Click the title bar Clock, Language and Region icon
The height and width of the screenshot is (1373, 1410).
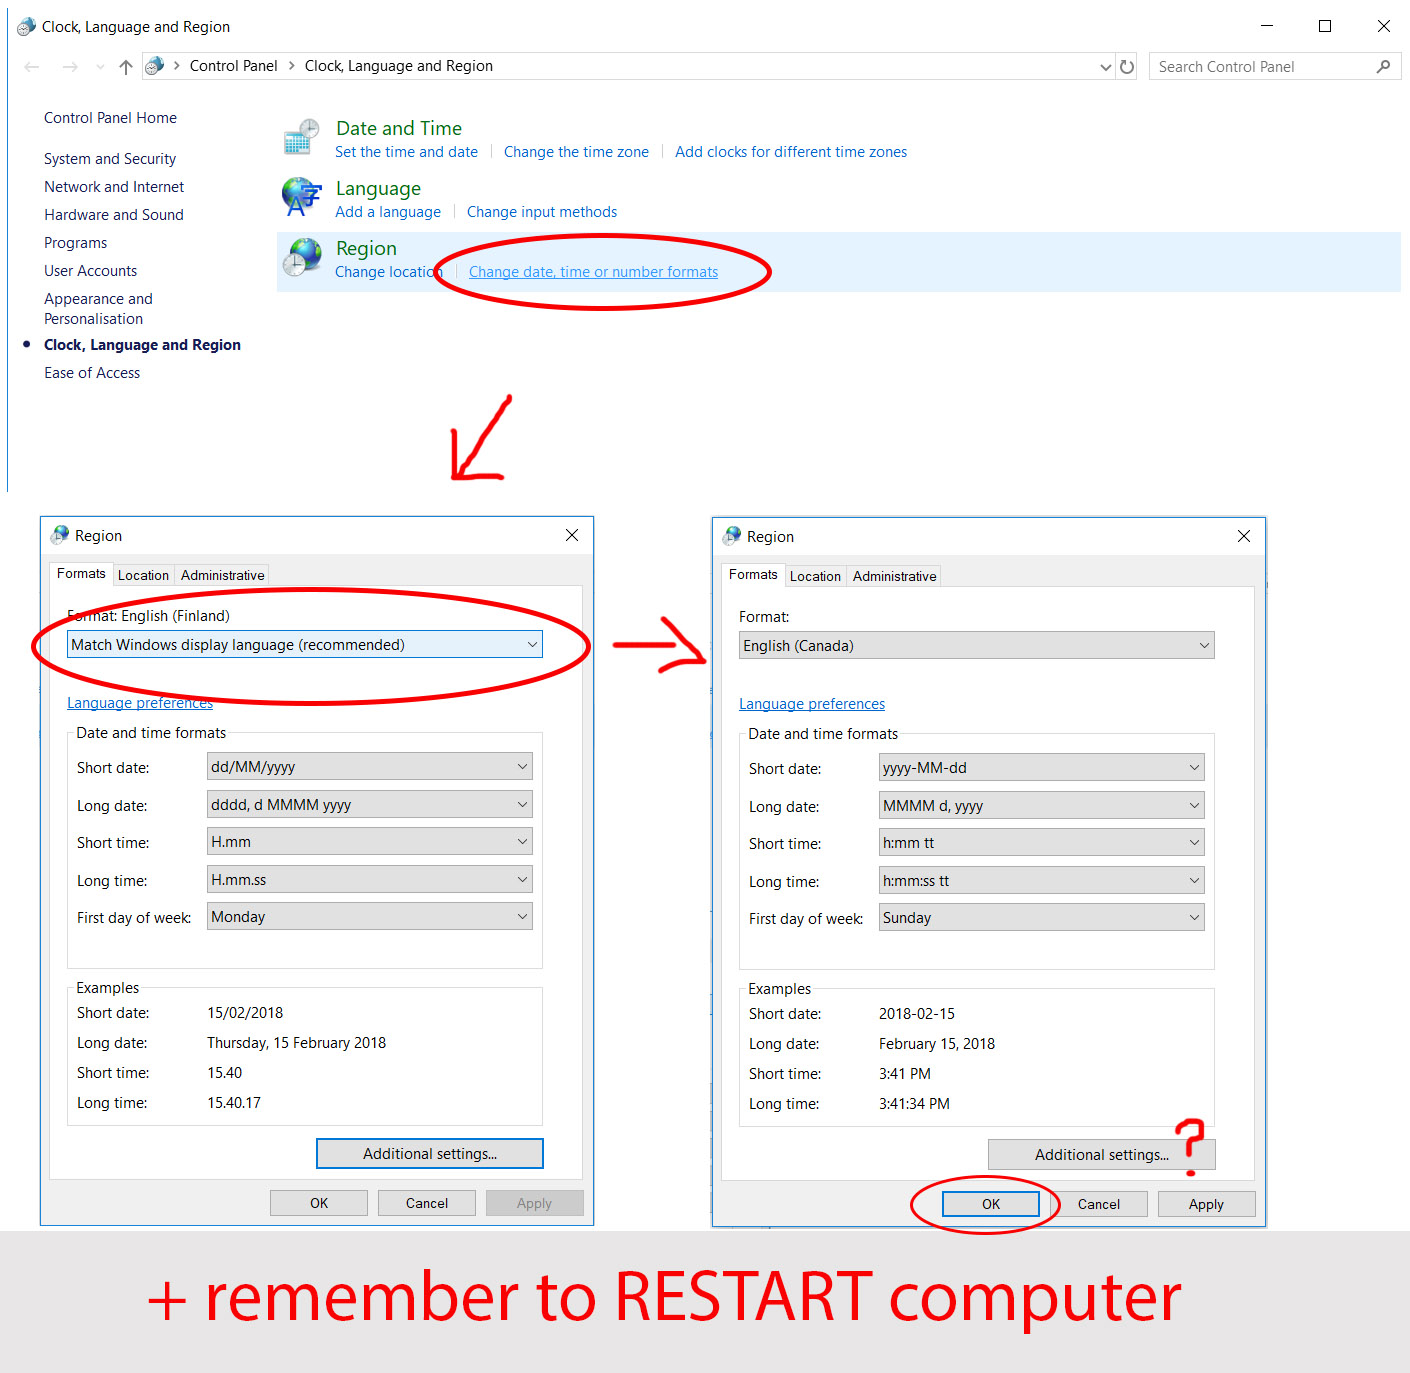pyautogui.click(x=26, y=27)
